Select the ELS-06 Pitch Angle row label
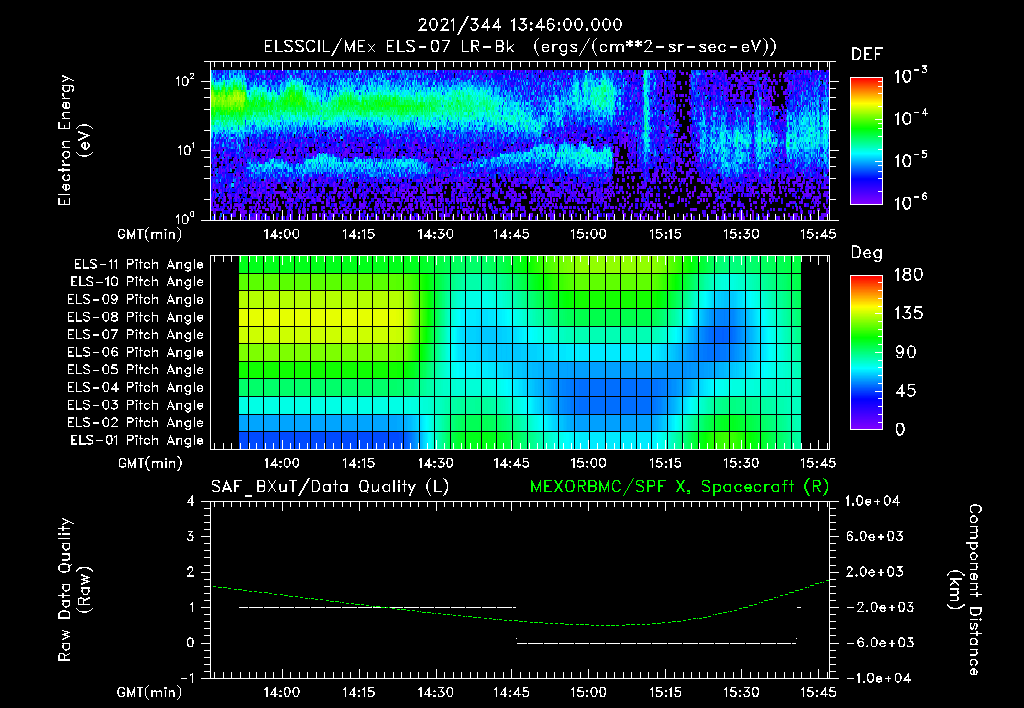This screenshot has width=1024, height=708. pos(136,352)
